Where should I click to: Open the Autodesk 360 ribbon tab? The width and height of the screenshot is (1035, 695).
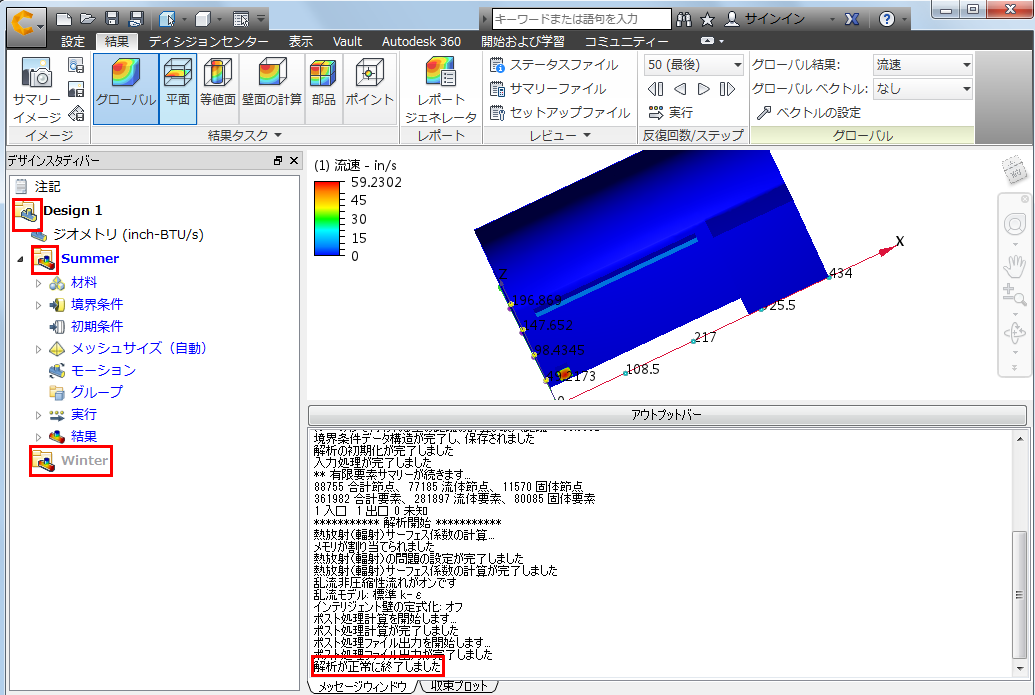pyautogui.click(x=421, y=41)
